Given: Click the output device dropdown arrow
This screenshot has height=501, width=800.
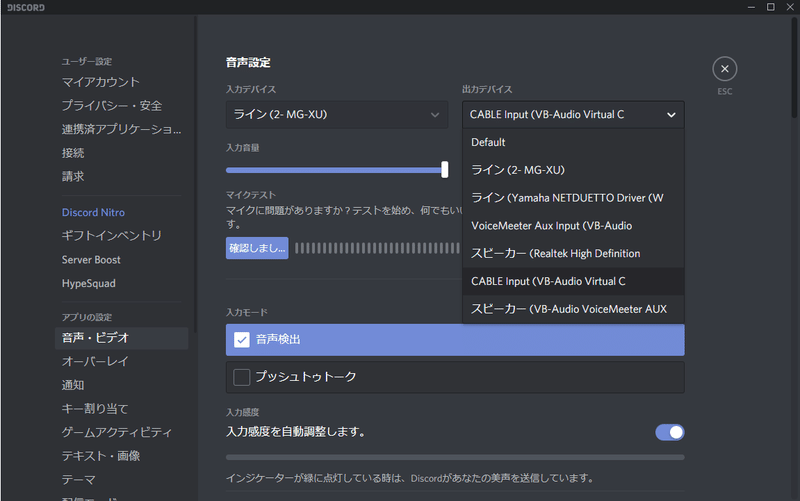Looking at the screenshot, I should [671, 115].
